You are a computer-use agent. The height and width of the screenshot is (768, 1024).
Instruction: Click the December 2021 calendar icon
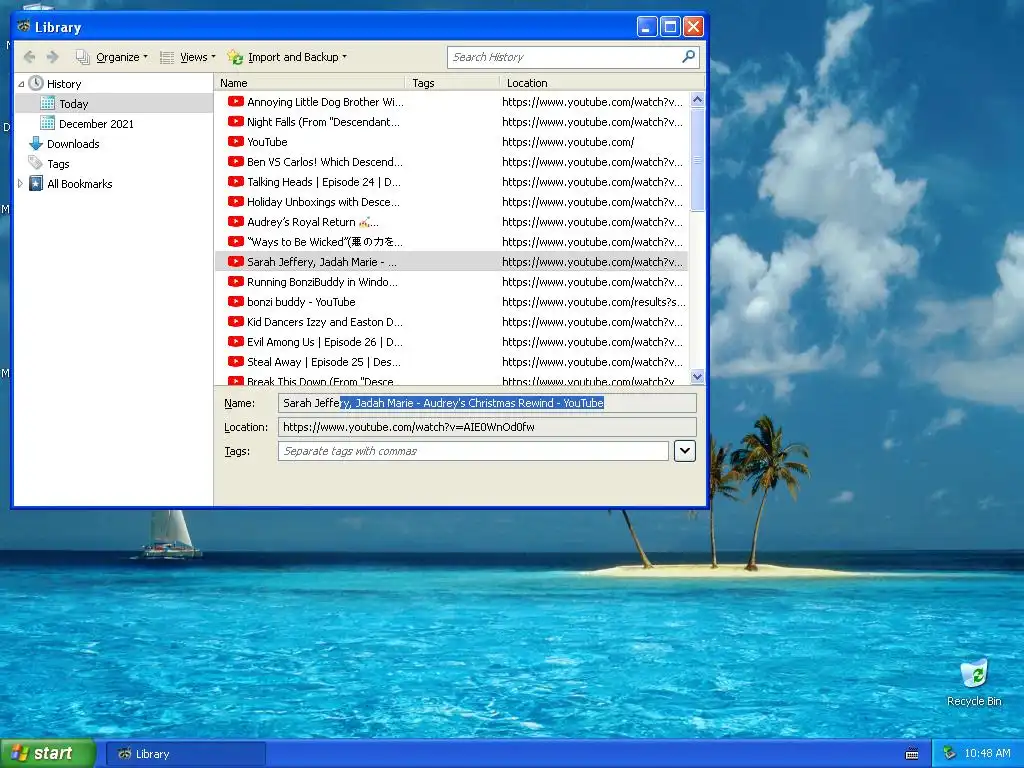click(48, 123)
